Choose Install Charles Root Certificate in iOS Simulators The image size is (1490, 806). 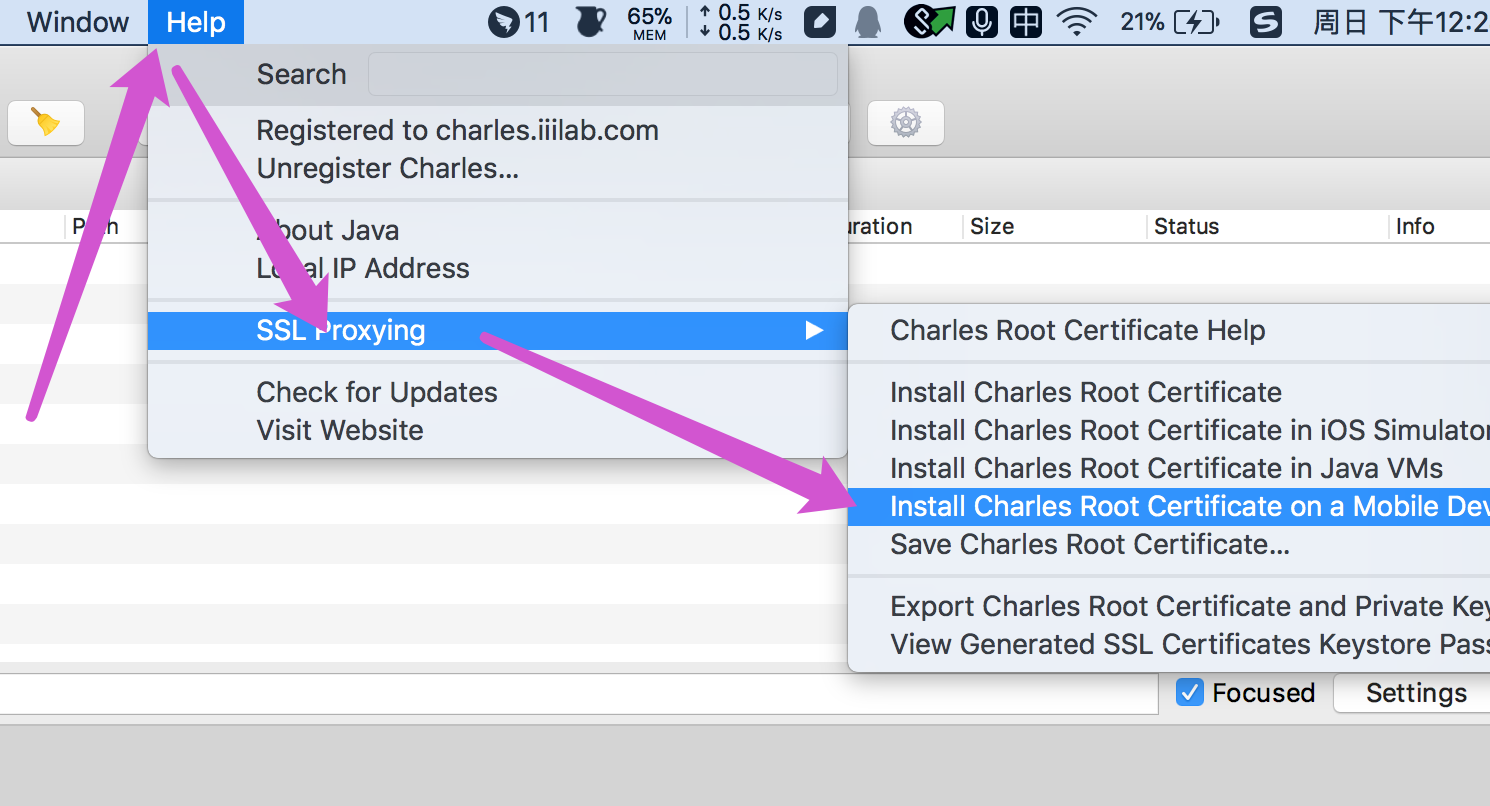1169,431
